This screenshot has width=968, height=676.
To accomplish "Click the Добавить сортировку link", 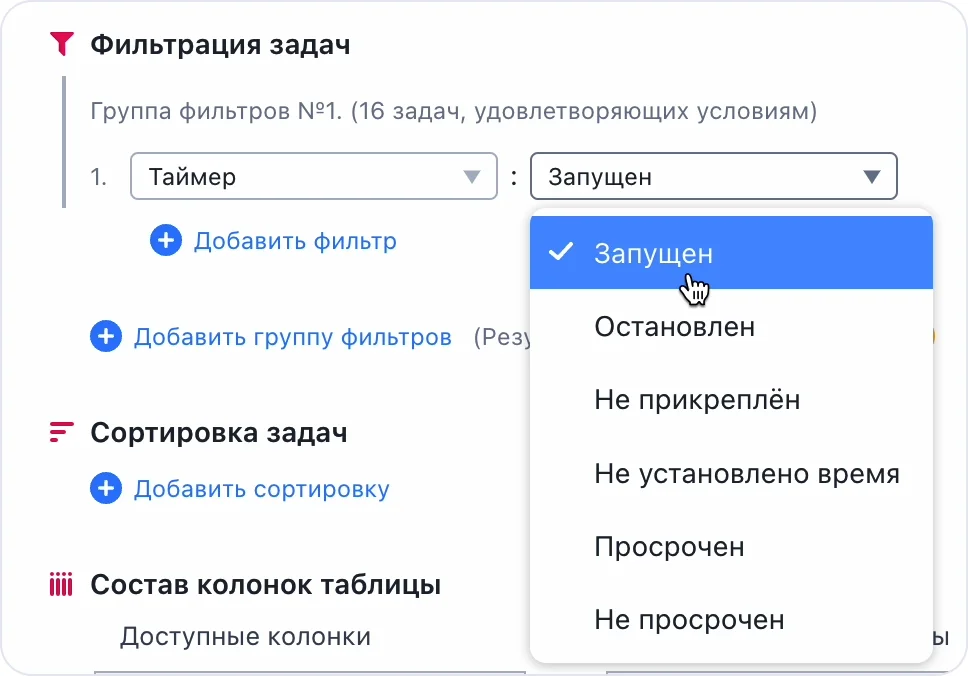I will pyautogui.click(x=261, y=489).
